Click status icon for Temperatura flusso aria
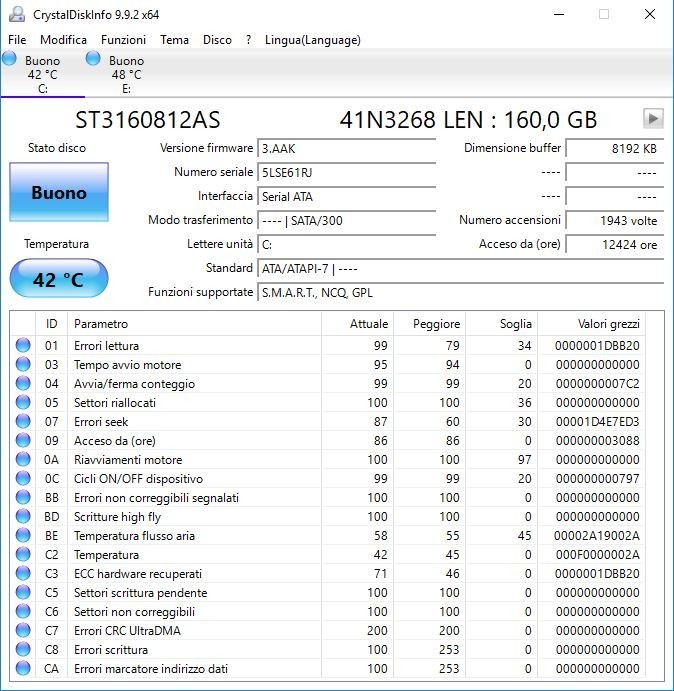Viewport: 674px width, 691px height. coord(23,535)
